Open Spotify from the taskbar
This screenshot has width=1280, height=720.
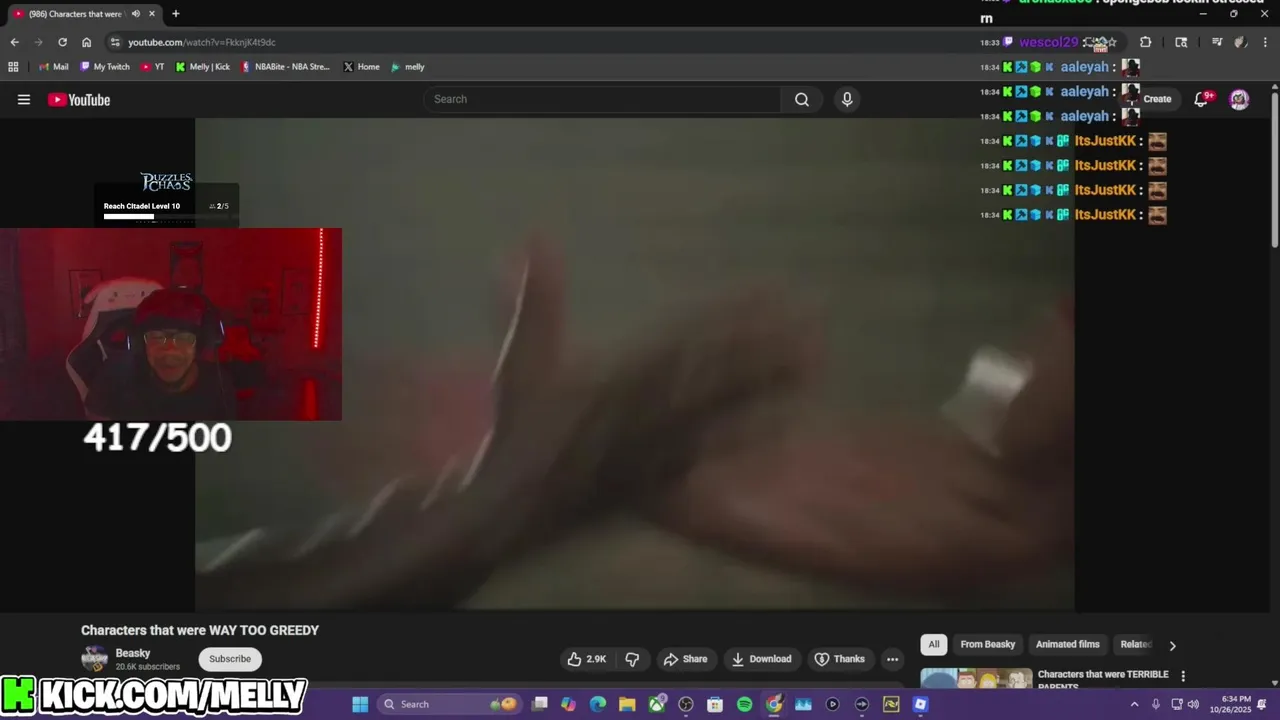[744, 704]
